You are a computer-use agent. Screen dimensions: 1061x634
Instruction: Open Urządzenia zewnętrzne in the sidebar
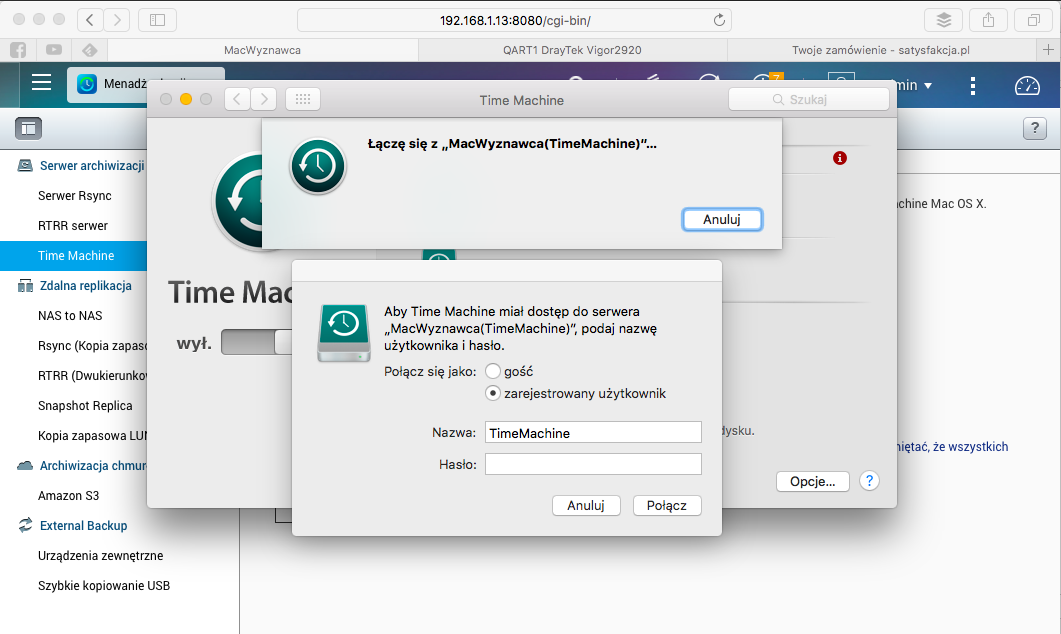pyautogui.click(x=100, y=556)
